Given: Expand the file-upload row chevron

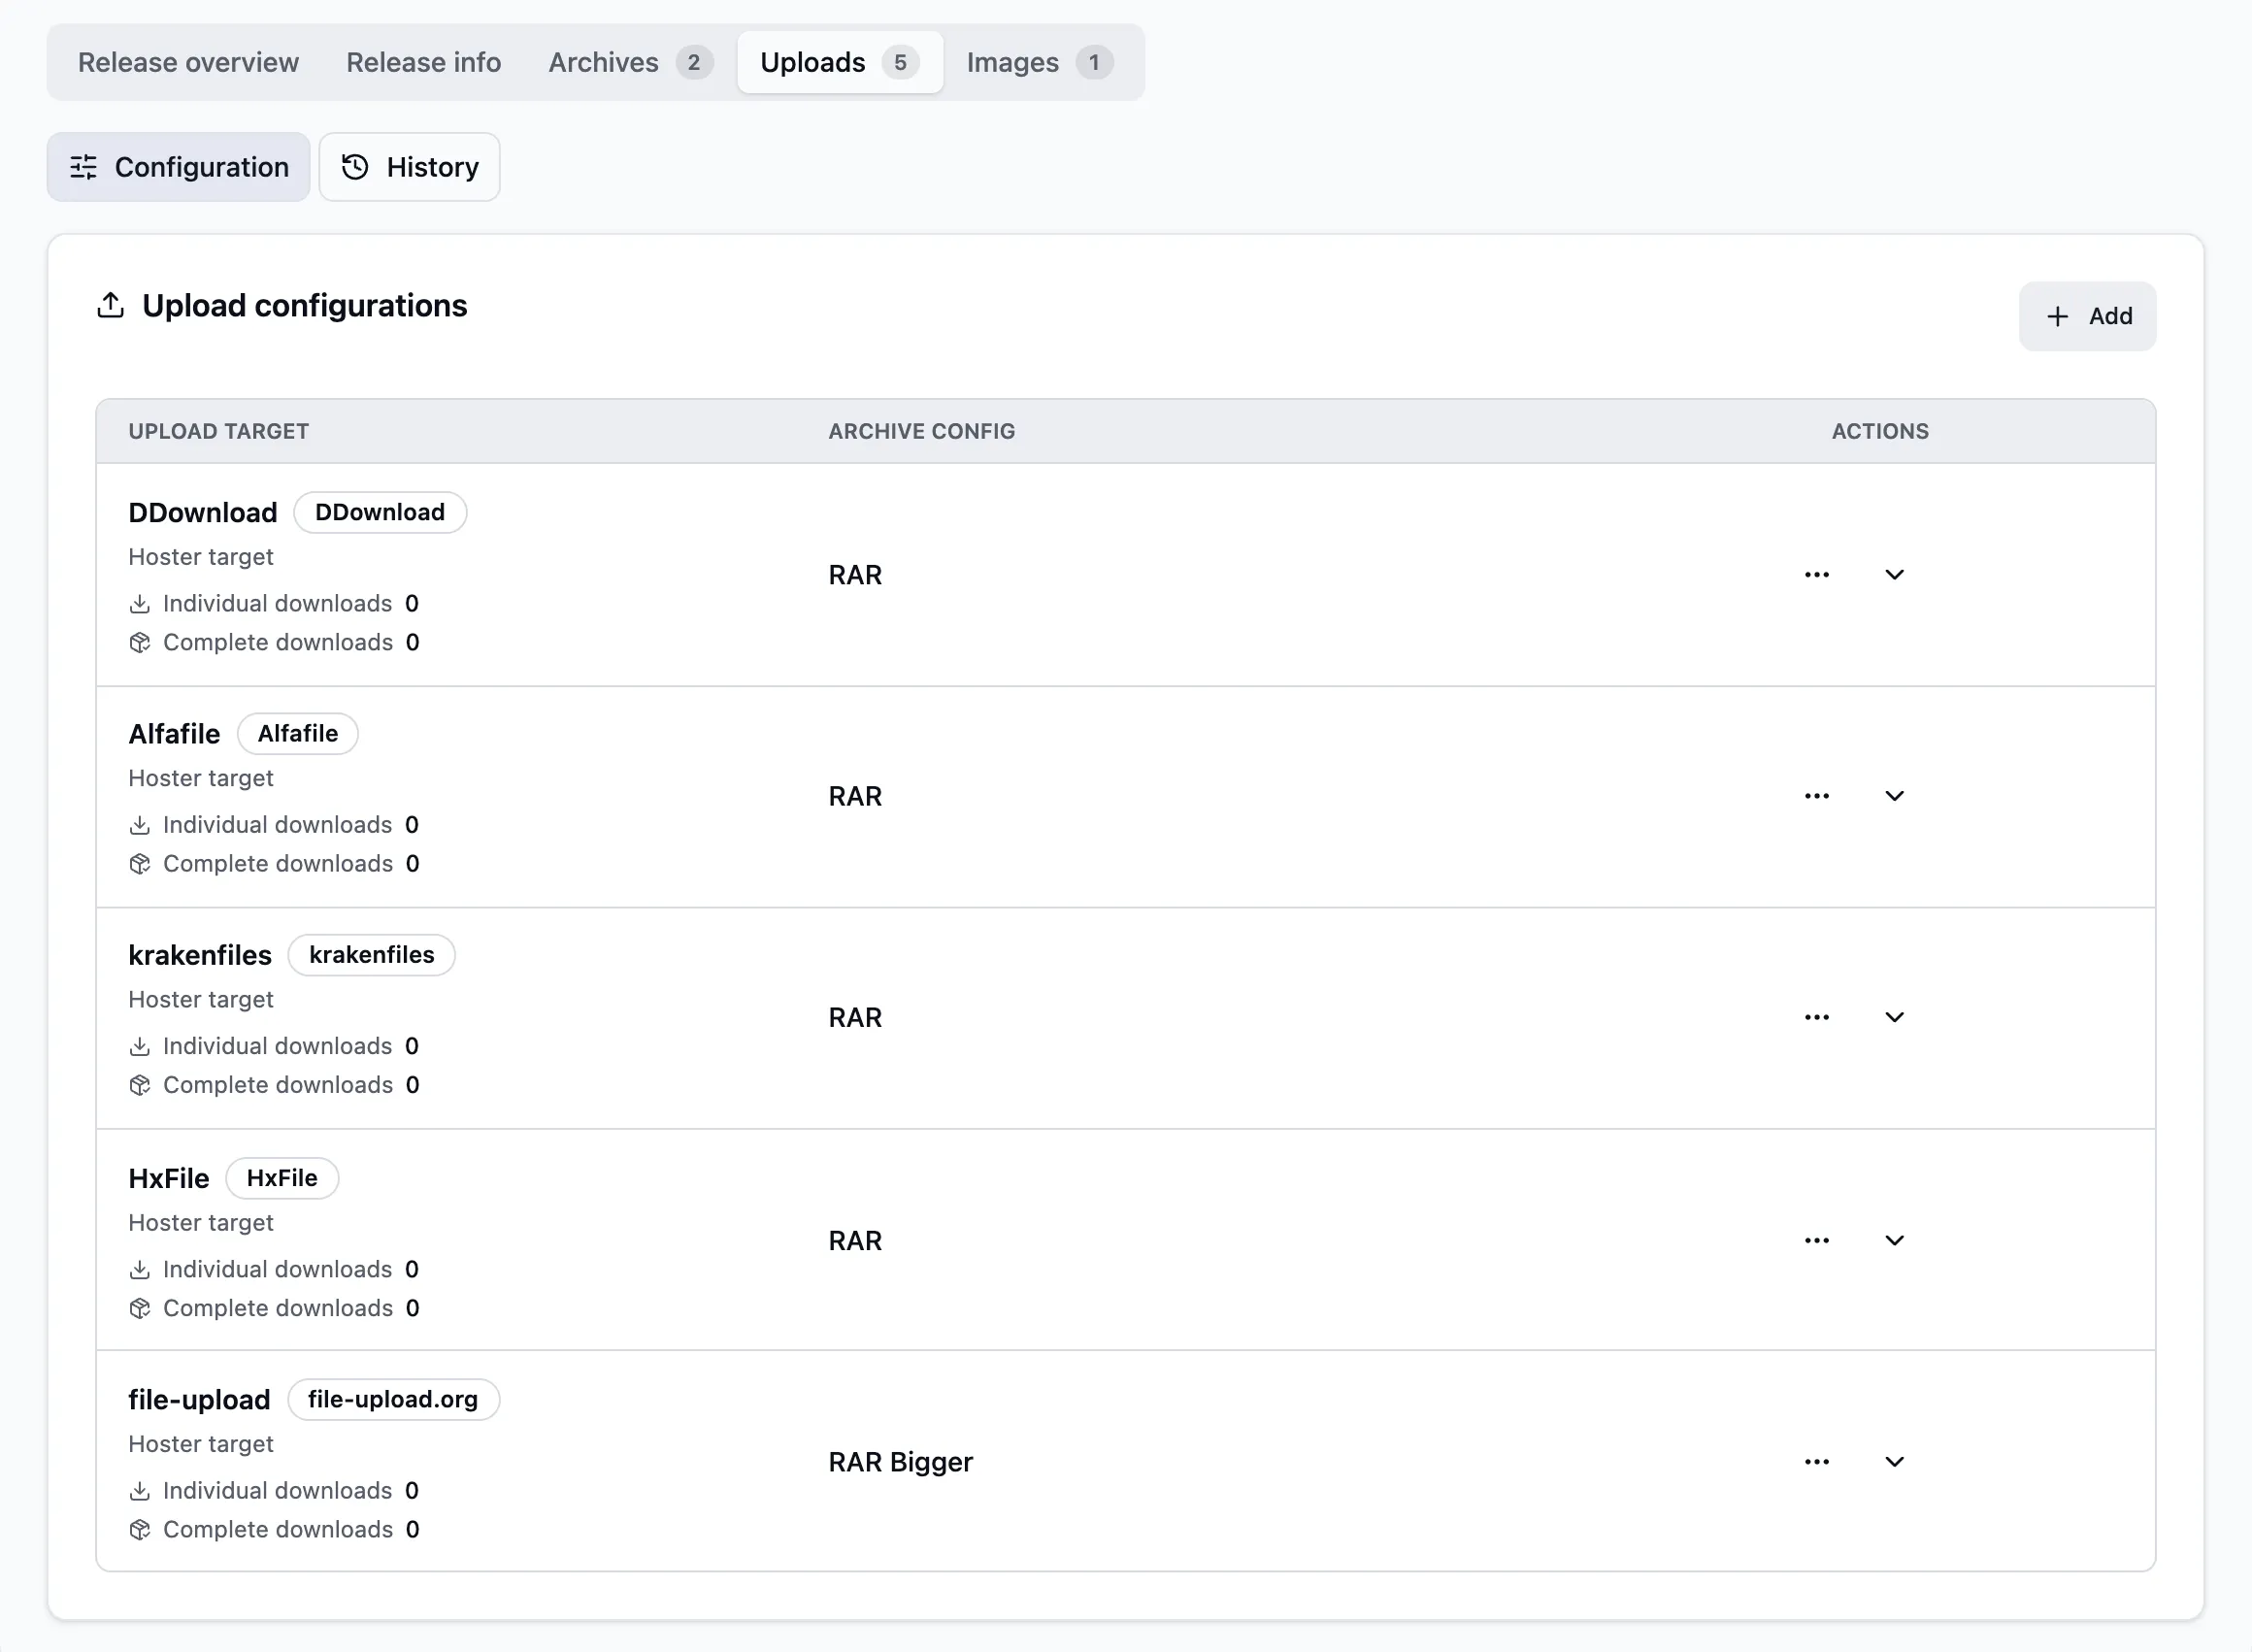Looking at the screenshot, I should (x=1894, y=1462).
